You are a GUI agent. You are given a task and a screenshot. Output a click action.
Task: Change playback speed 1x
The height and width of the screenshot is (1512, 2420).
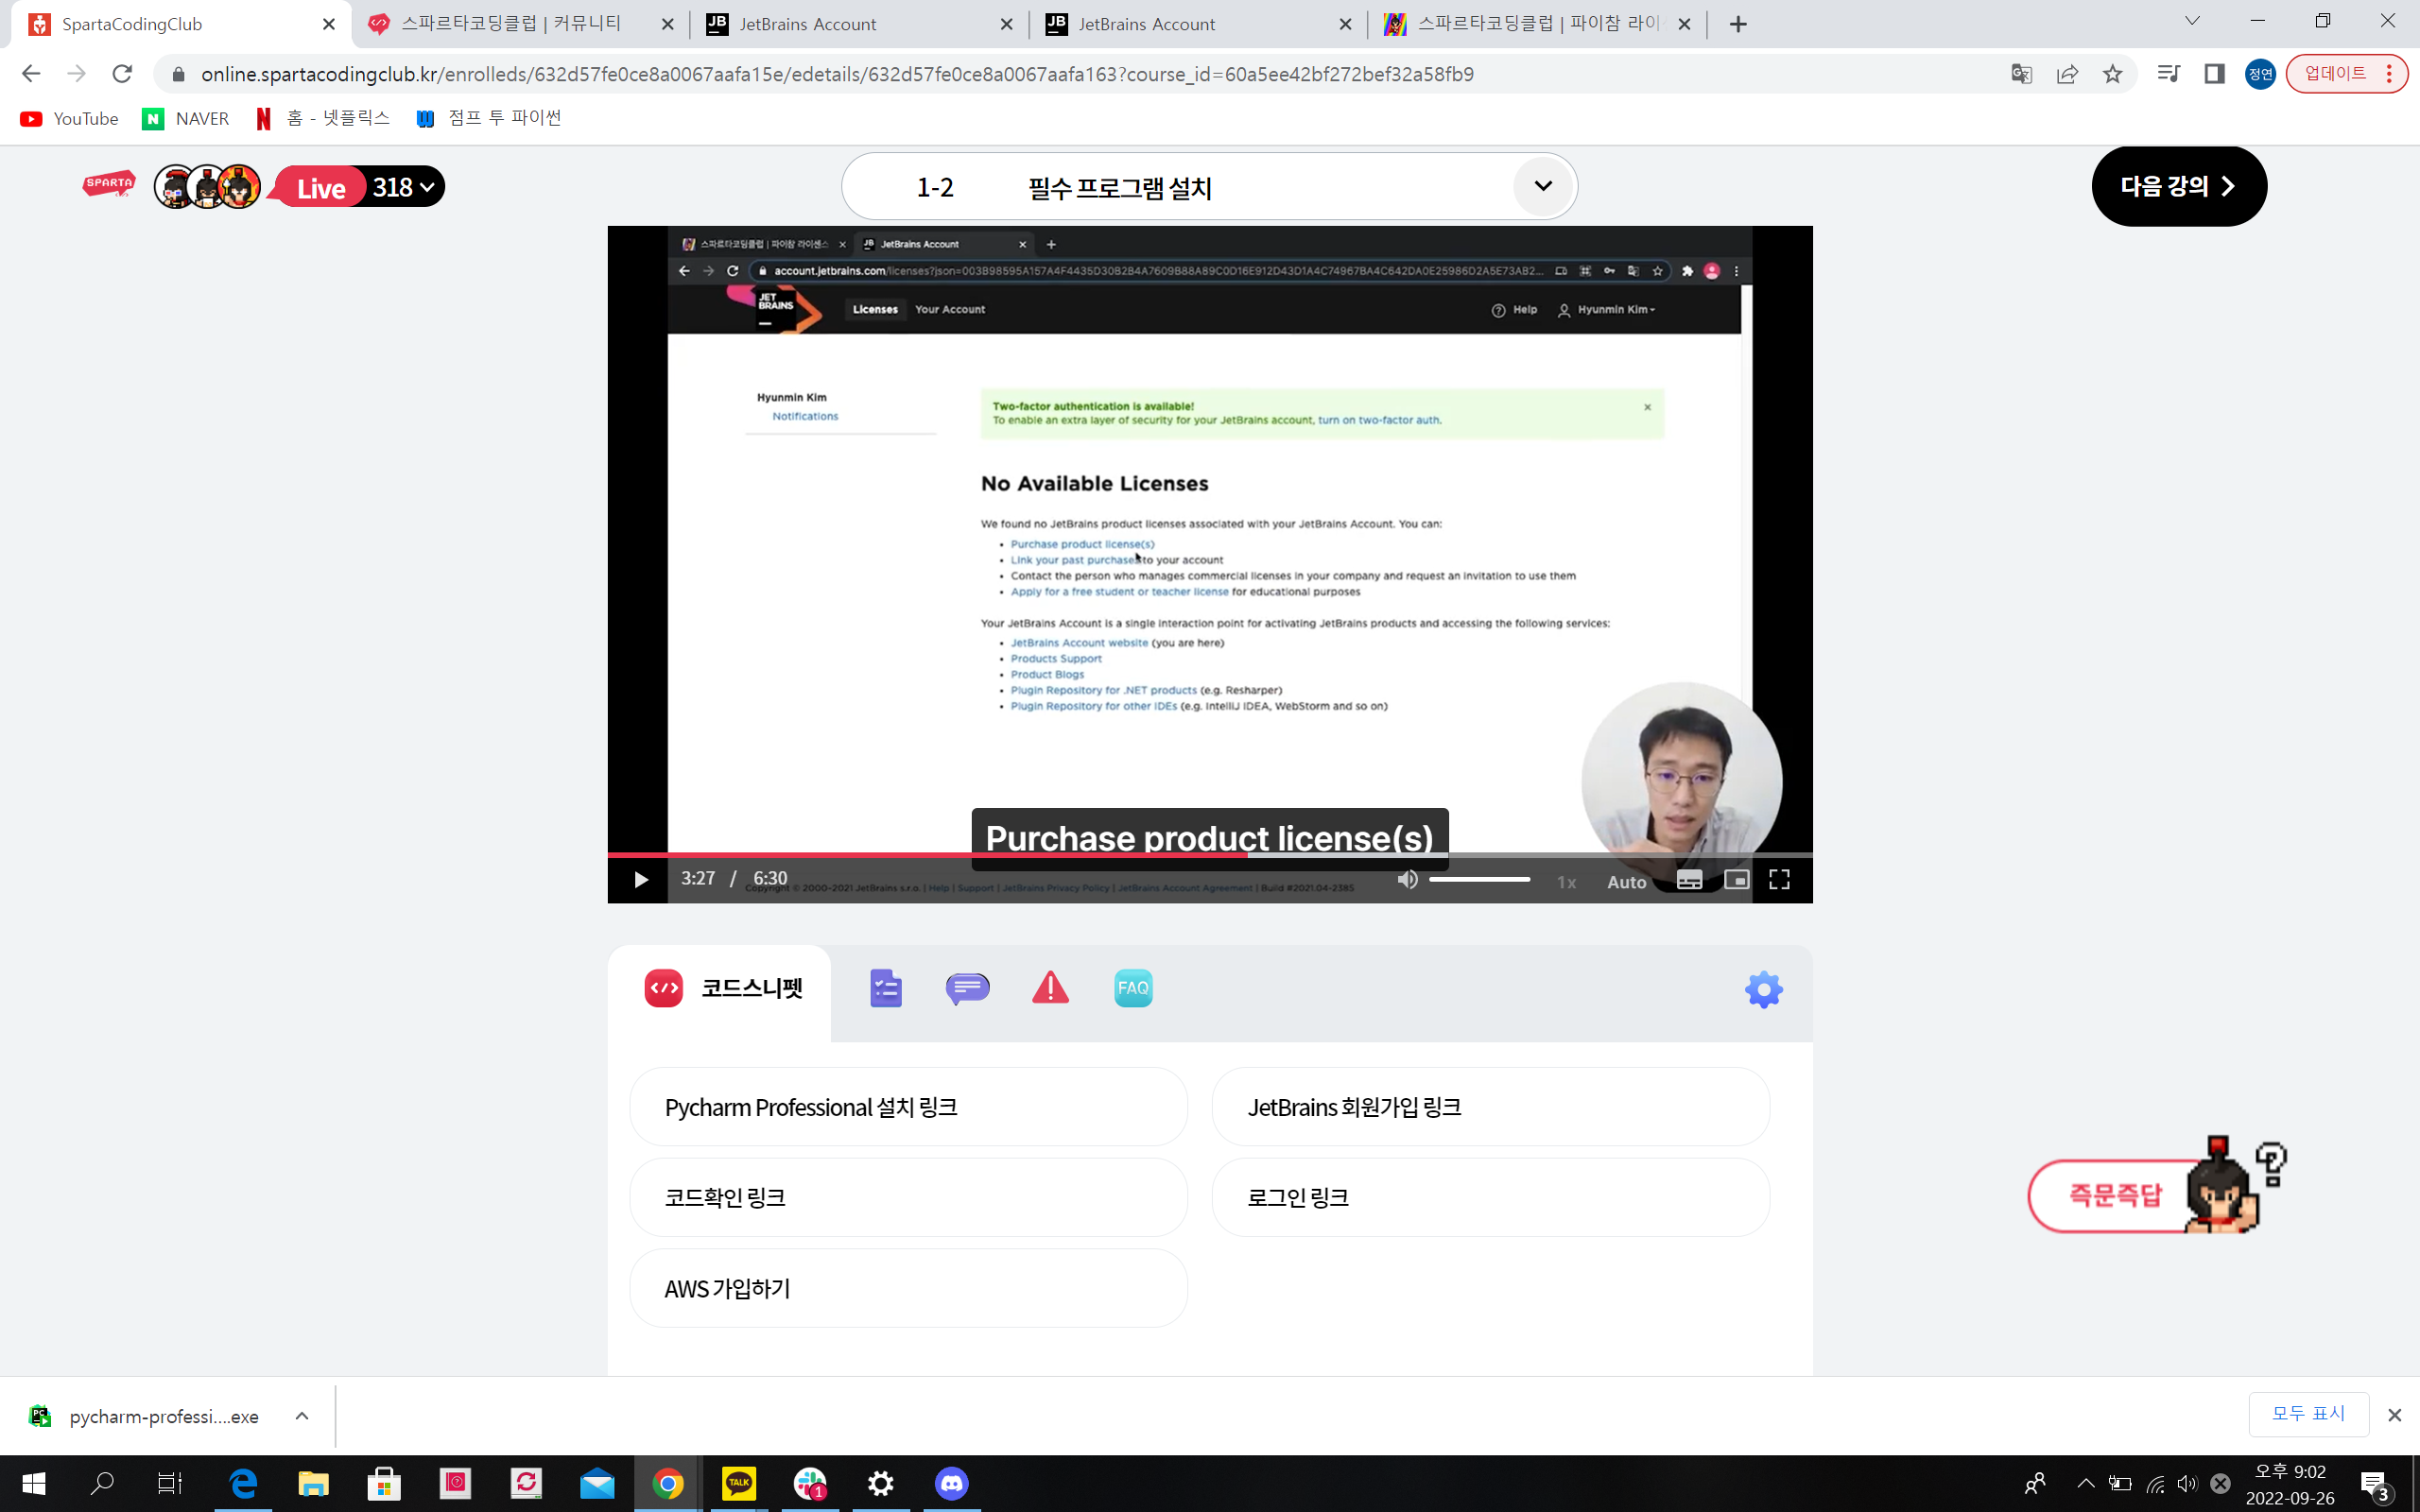coord(1566,882)
